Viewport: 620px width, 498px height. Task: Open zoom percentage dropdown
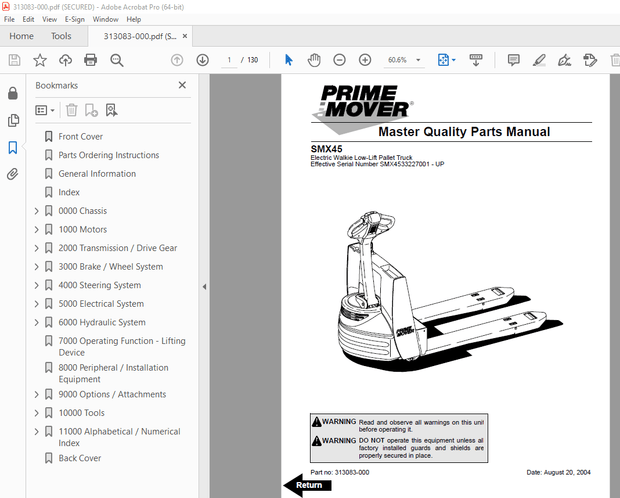click(x=418, y=60)
